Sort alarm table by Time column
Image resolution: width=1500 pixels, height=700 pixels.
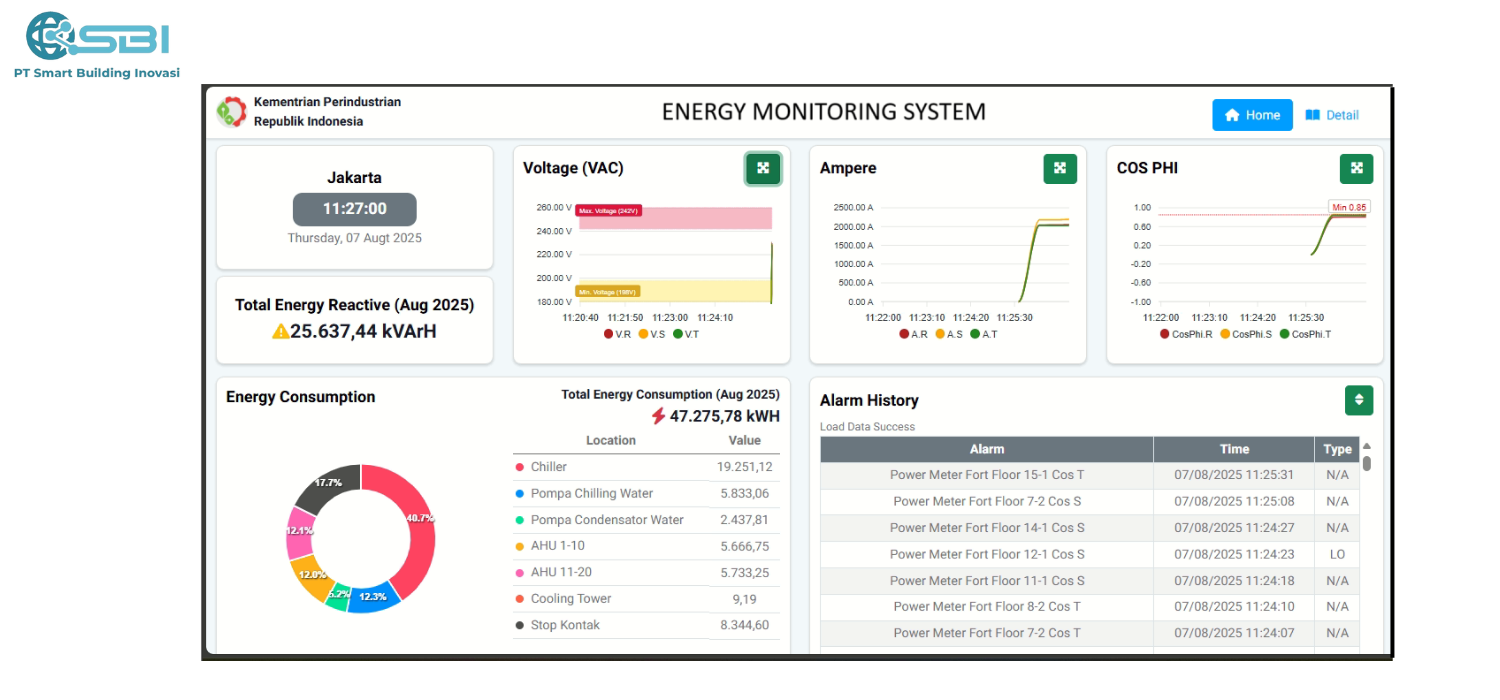(x=1233, y=449)
